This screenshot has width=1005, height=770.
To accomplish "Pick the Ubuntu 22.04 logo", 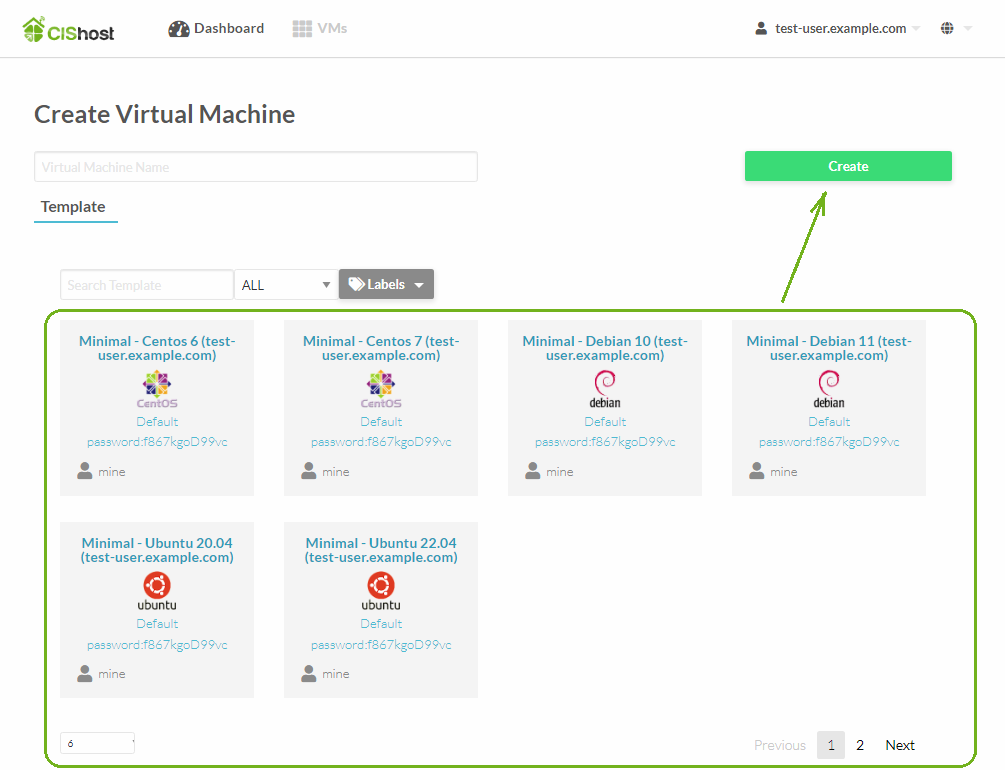I will (x=381, y=591).
